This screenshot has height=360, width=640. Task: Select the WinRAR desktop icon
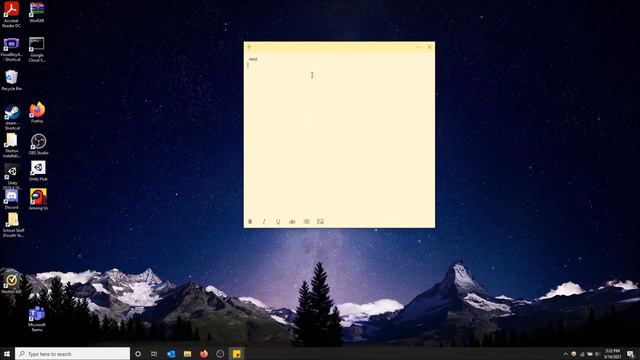(x=37, y=12)
